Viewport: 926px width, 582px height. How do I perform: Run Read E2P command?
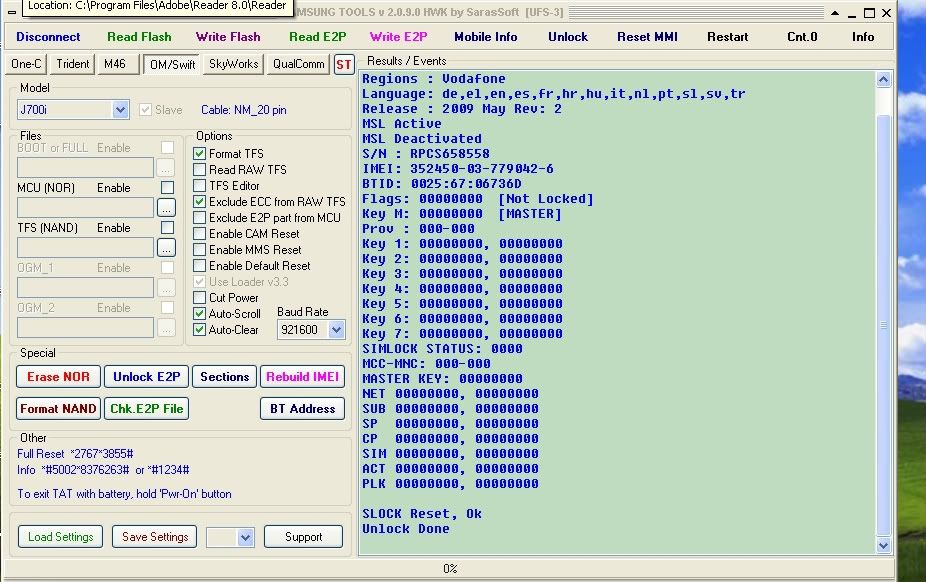[318, 37]
